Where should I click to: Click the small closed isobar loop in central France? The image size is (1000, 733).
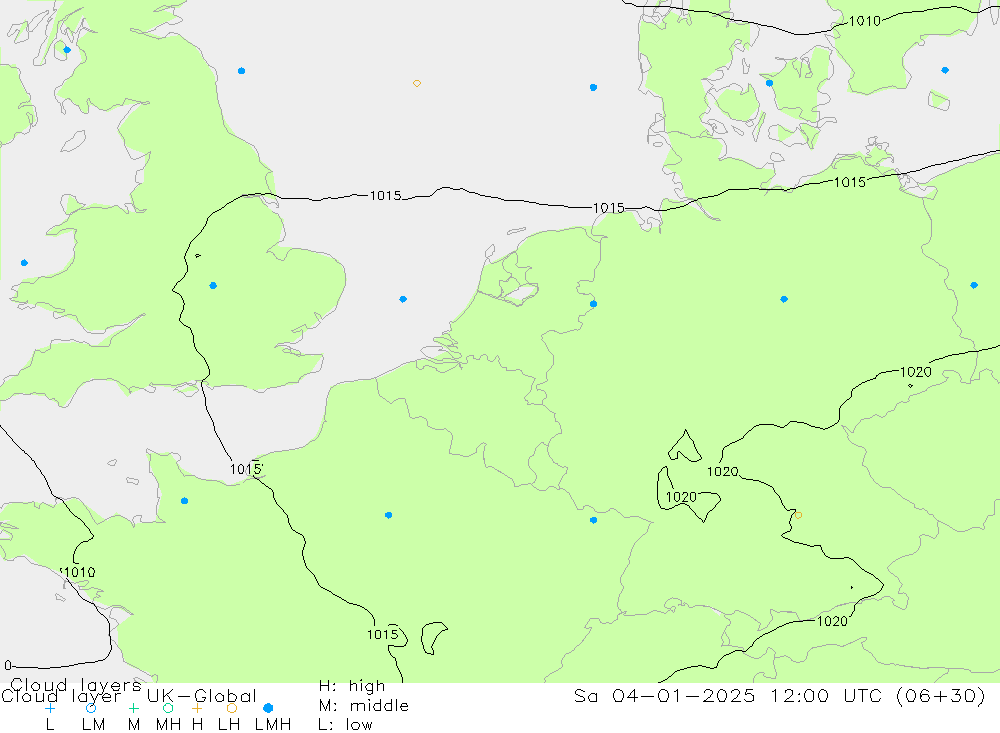click(x=433, y=638)
